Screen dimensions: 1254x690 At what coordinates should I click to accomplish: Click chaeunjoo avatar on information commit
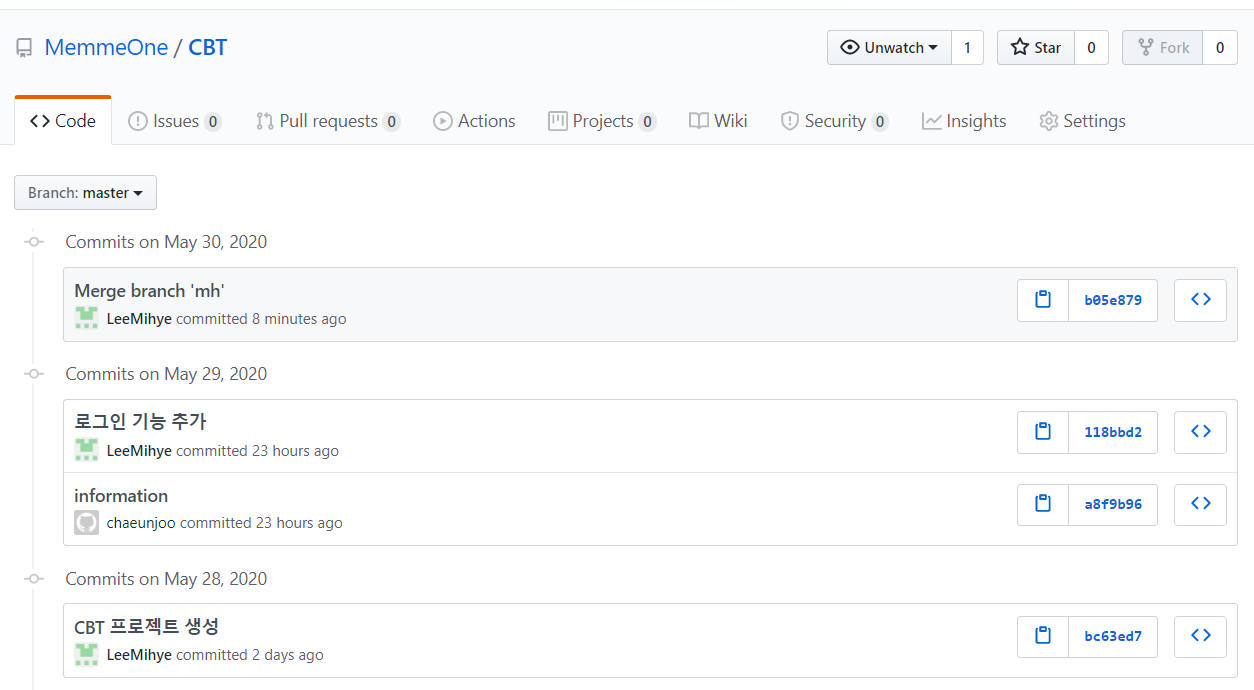tap(86, 523)
